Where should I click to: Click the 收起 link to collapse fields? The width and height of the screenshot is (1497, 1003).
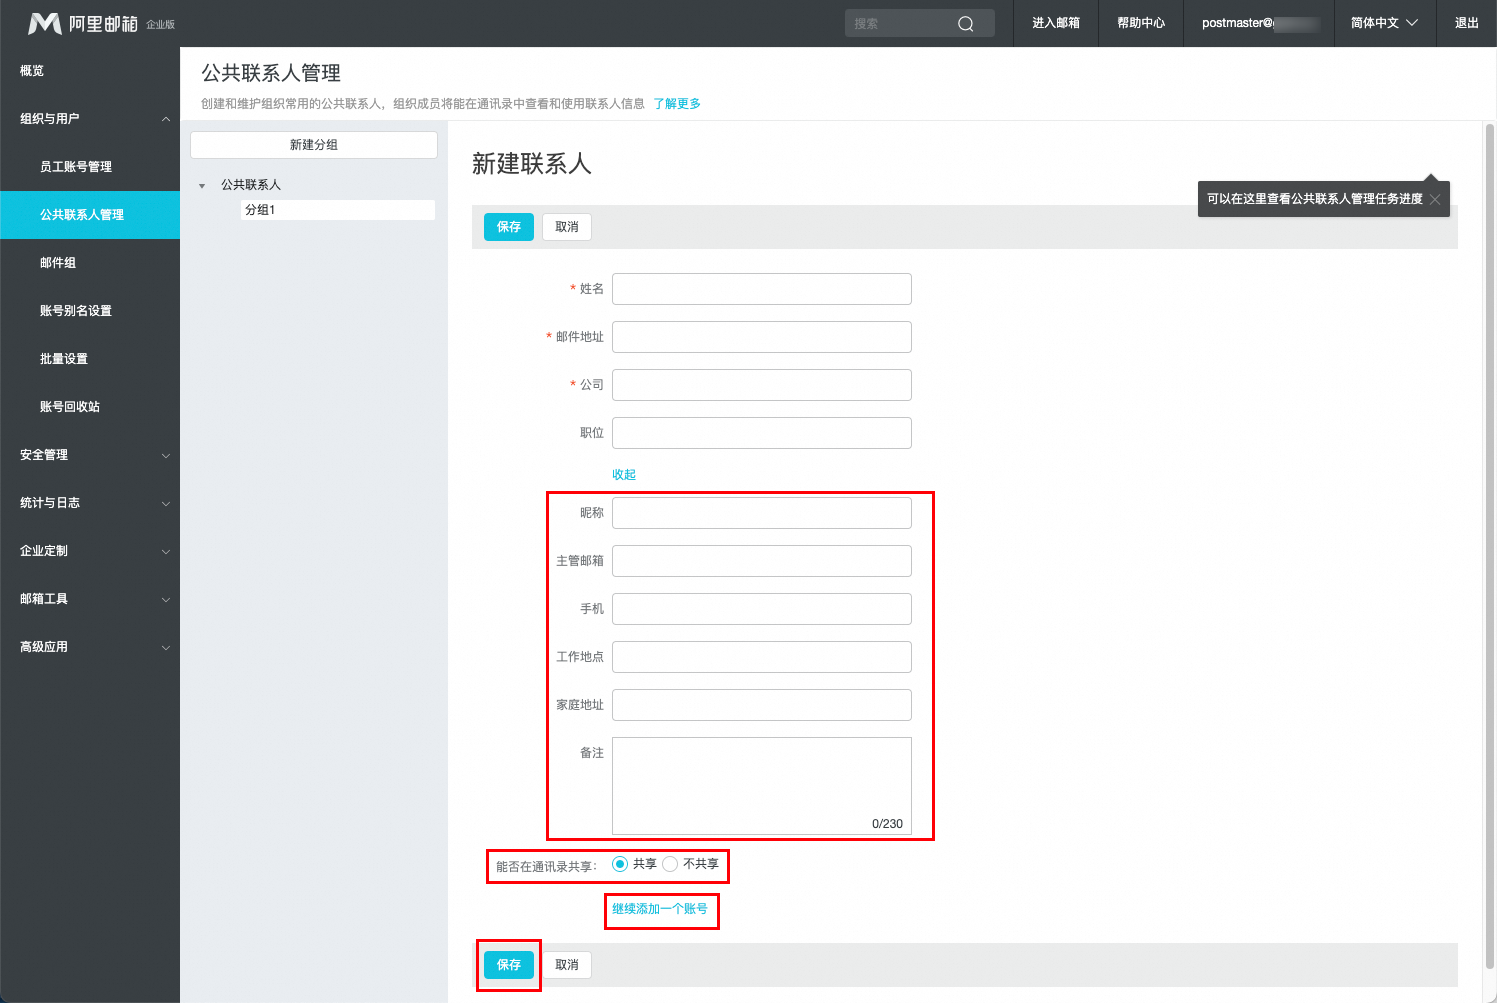pyautogui.click(x=624, y=475)
